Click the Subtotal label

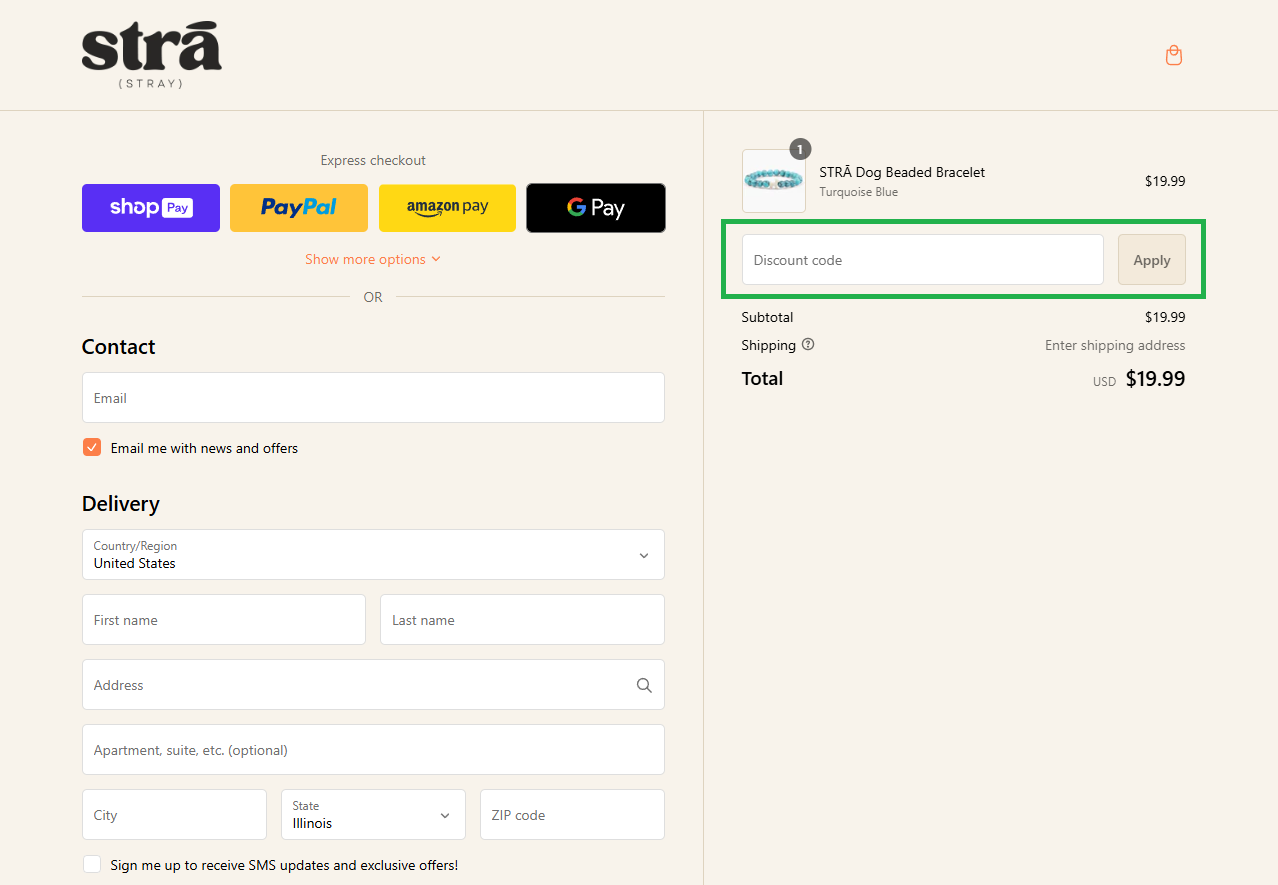[x=767, y=317]
